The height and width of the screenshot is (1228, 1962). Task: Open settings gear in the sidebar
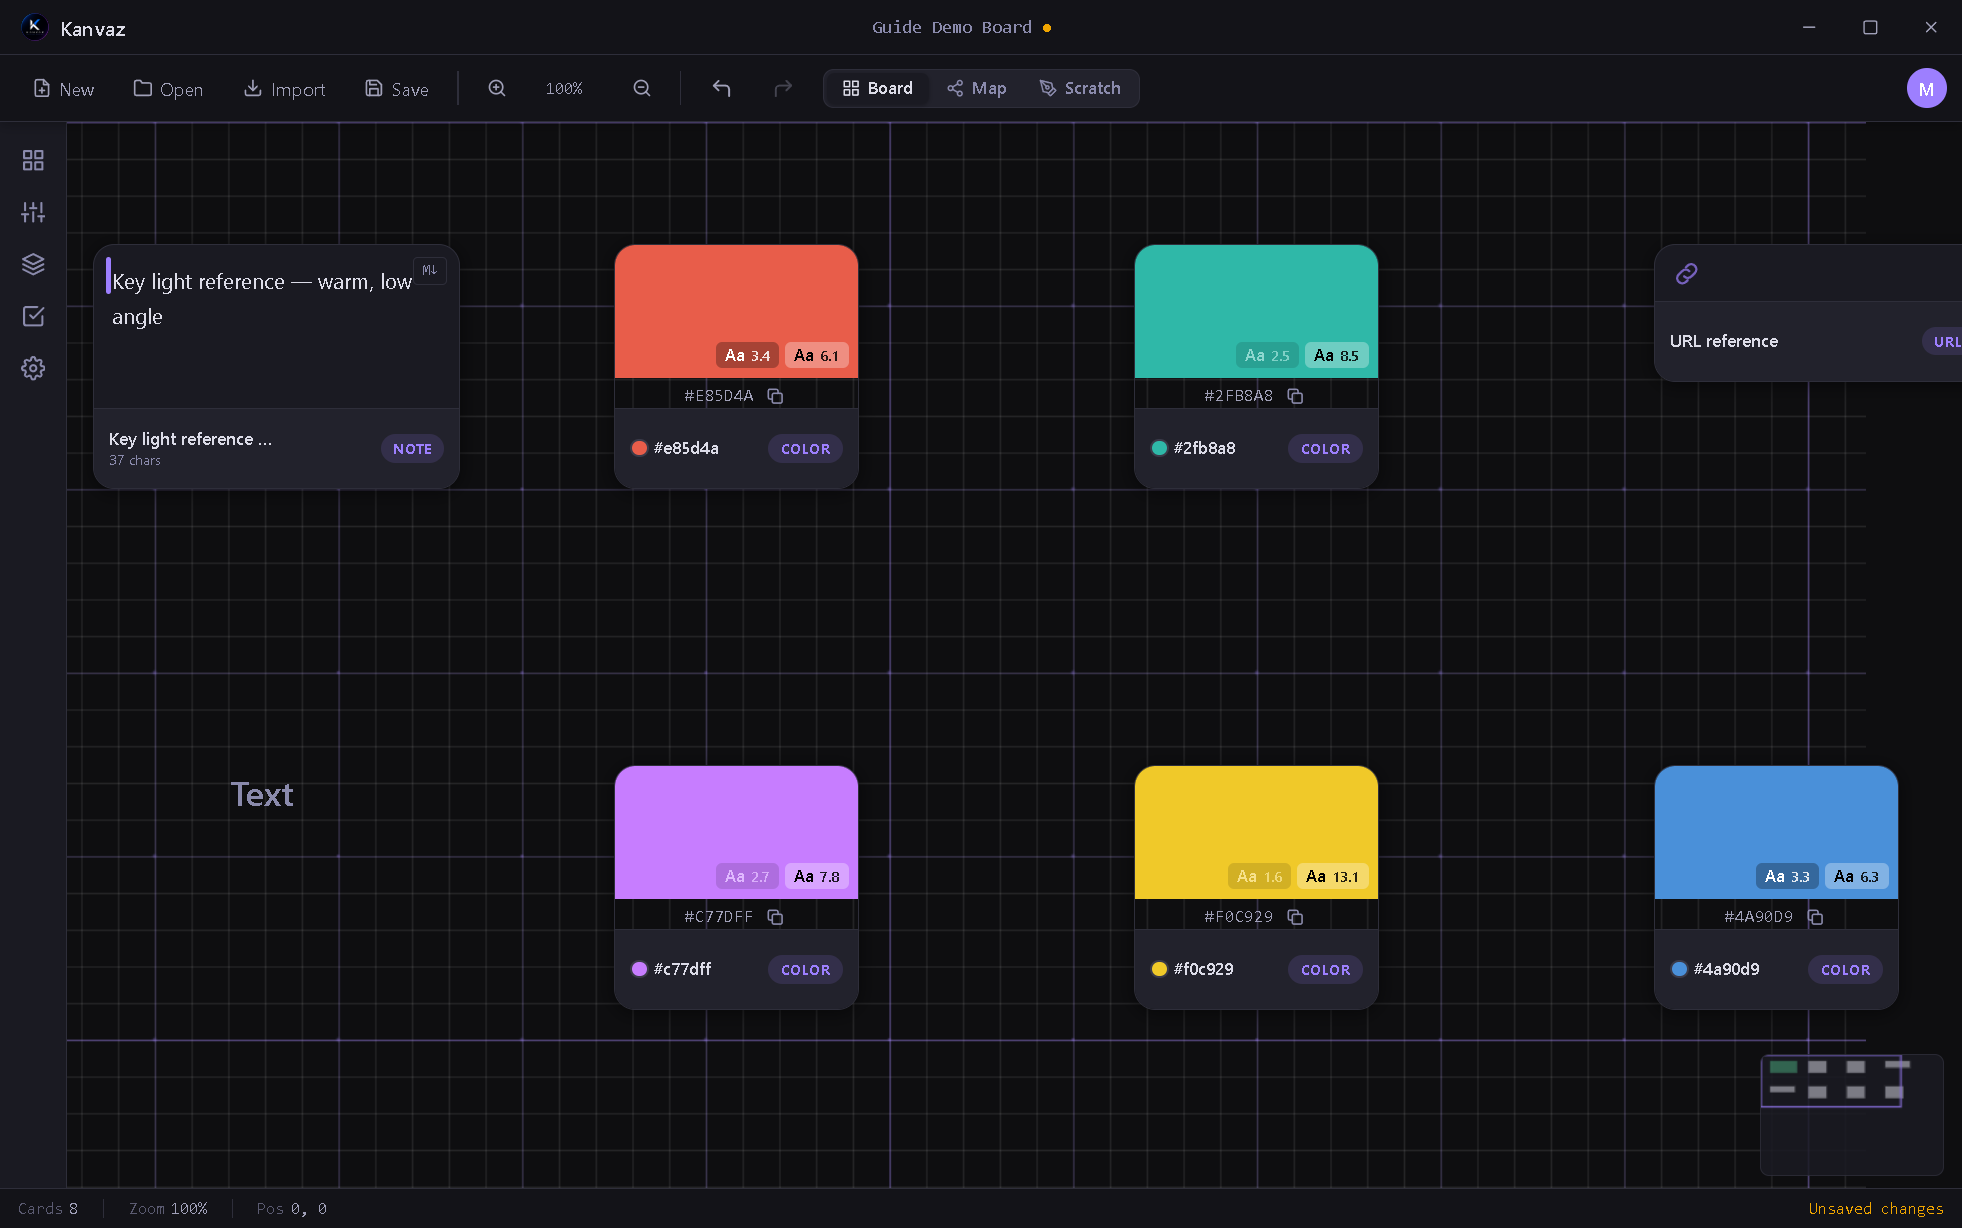(33, 368)
